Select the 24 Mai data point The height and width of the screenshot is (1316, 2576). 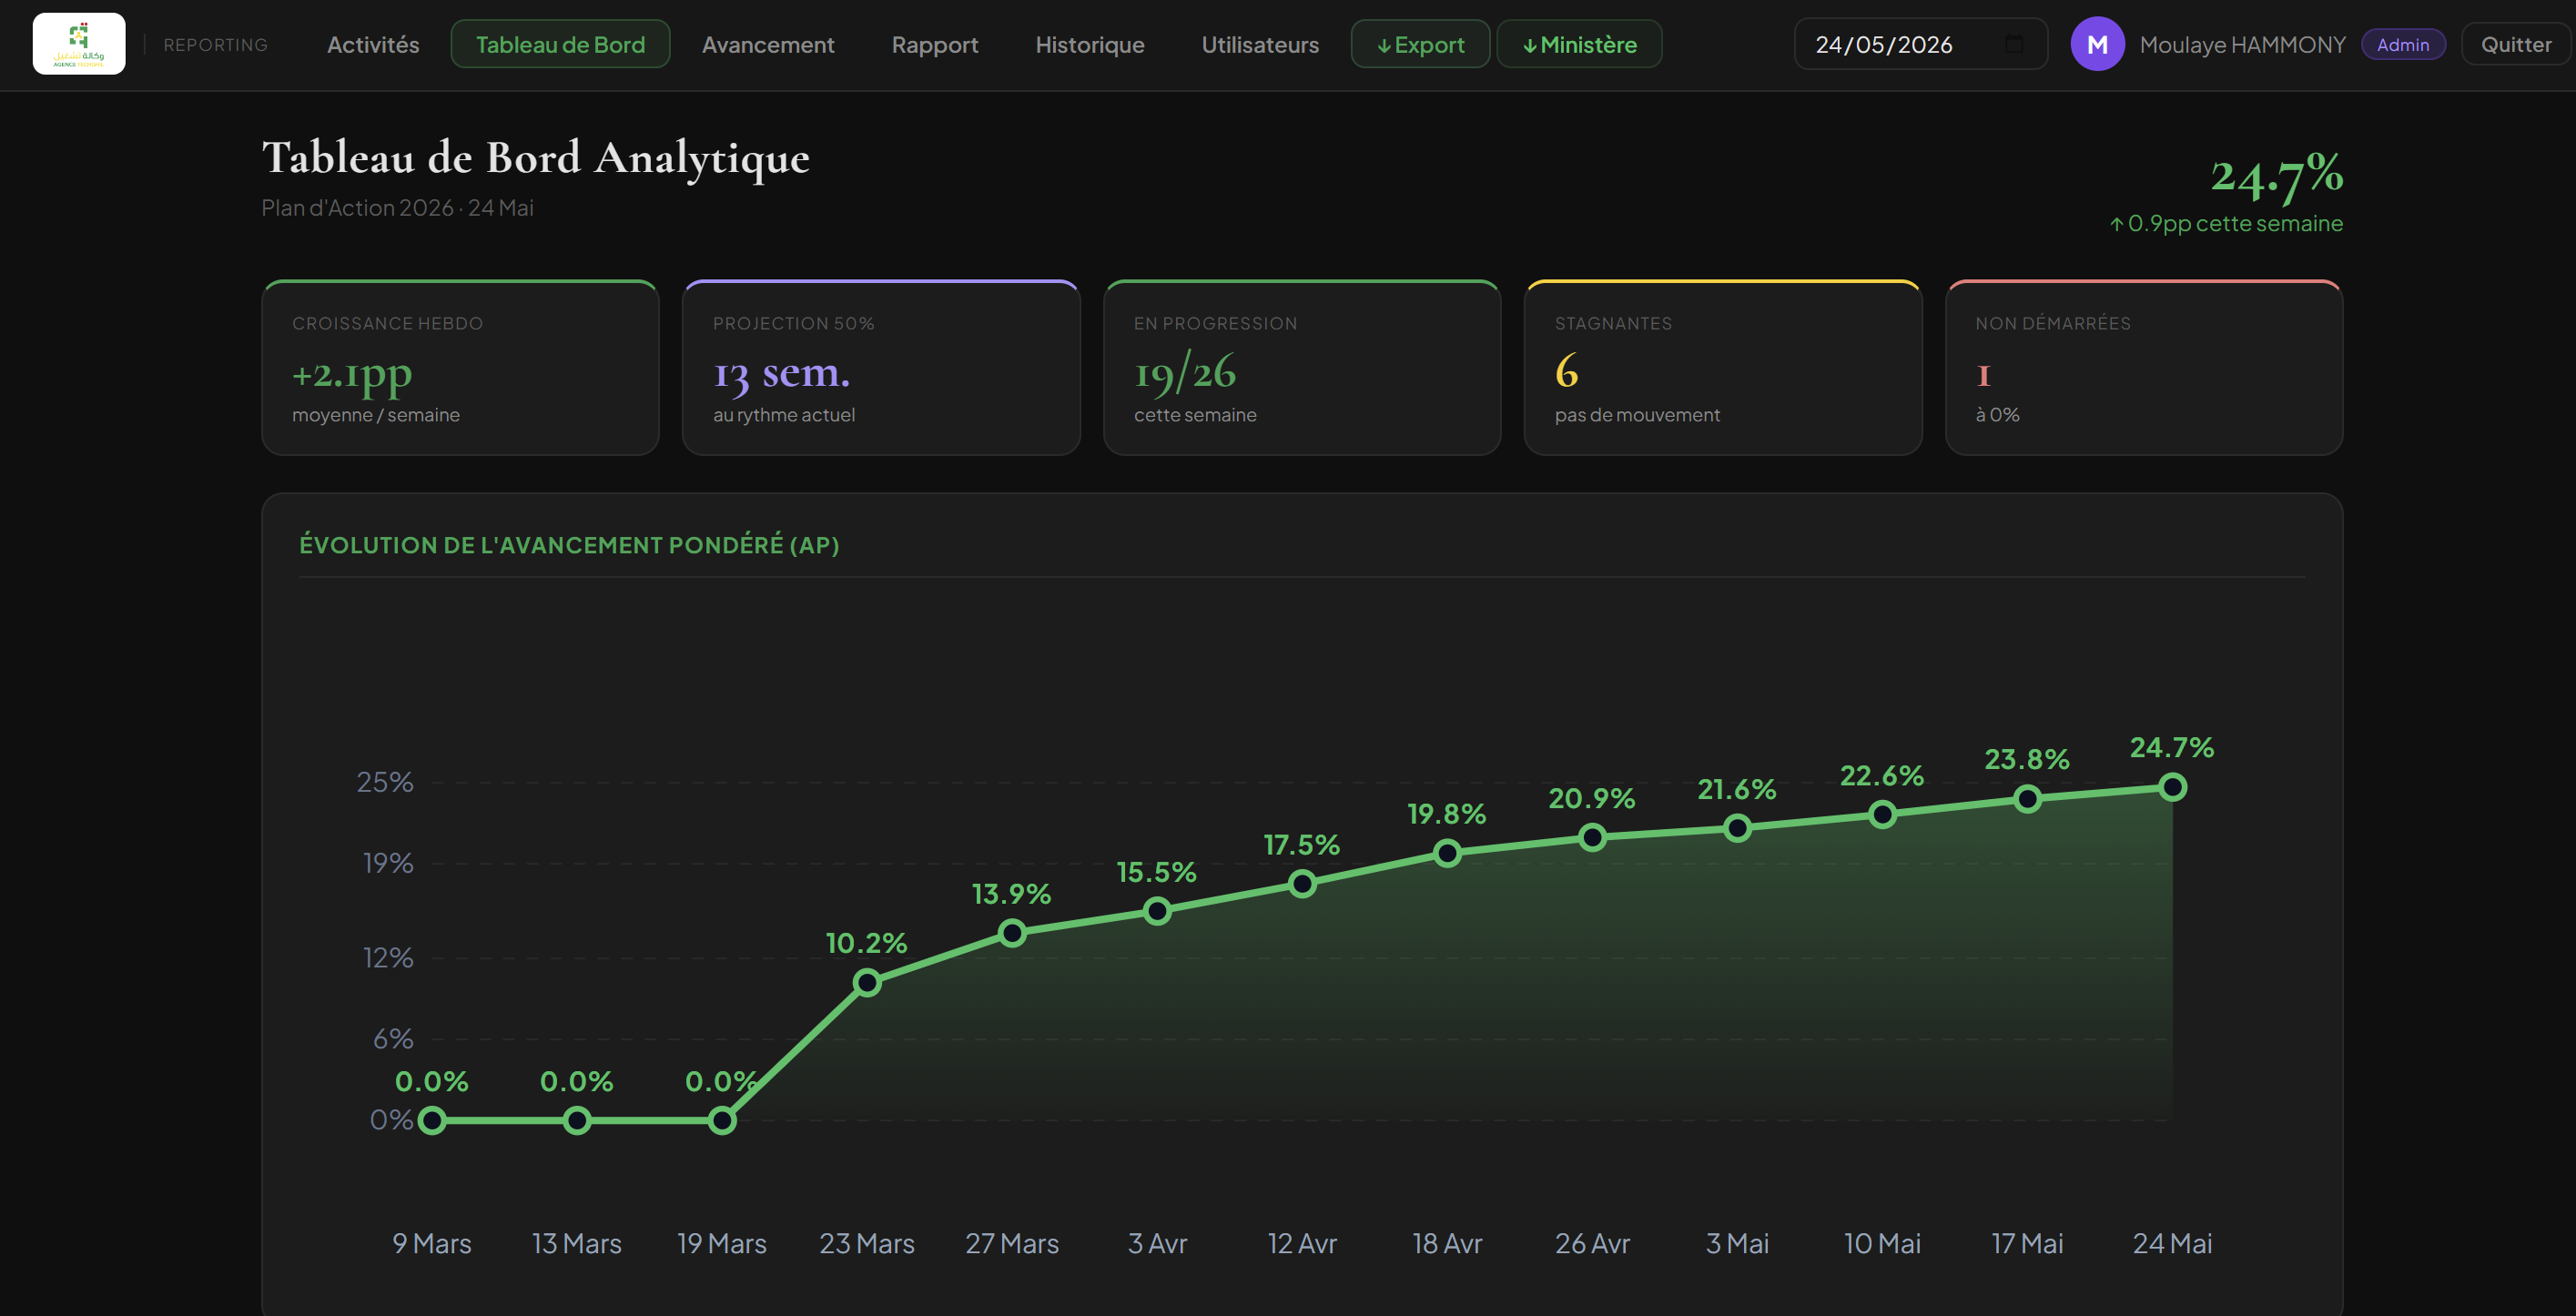pyautogui.click(x=2172, y=788)
